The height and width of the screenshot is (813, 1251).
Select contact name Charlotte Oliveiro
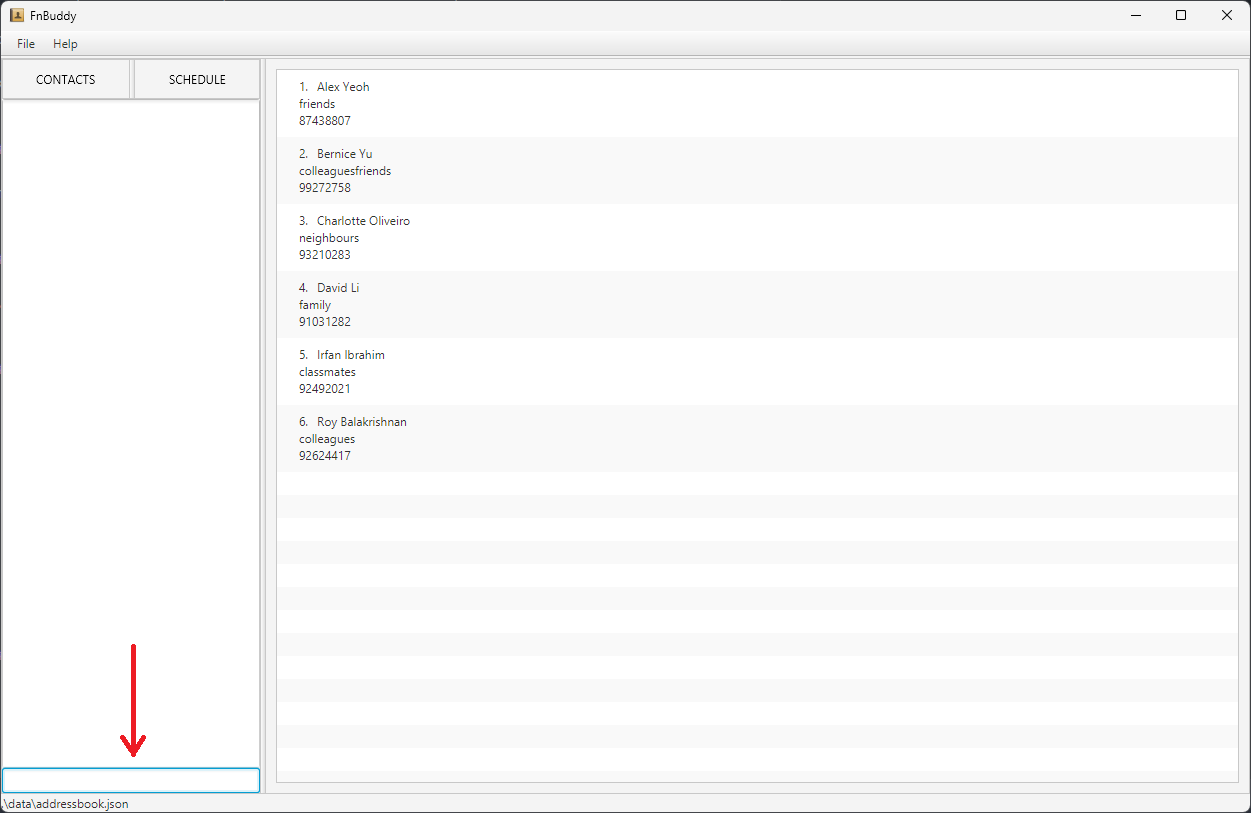(x=363, y=221)
